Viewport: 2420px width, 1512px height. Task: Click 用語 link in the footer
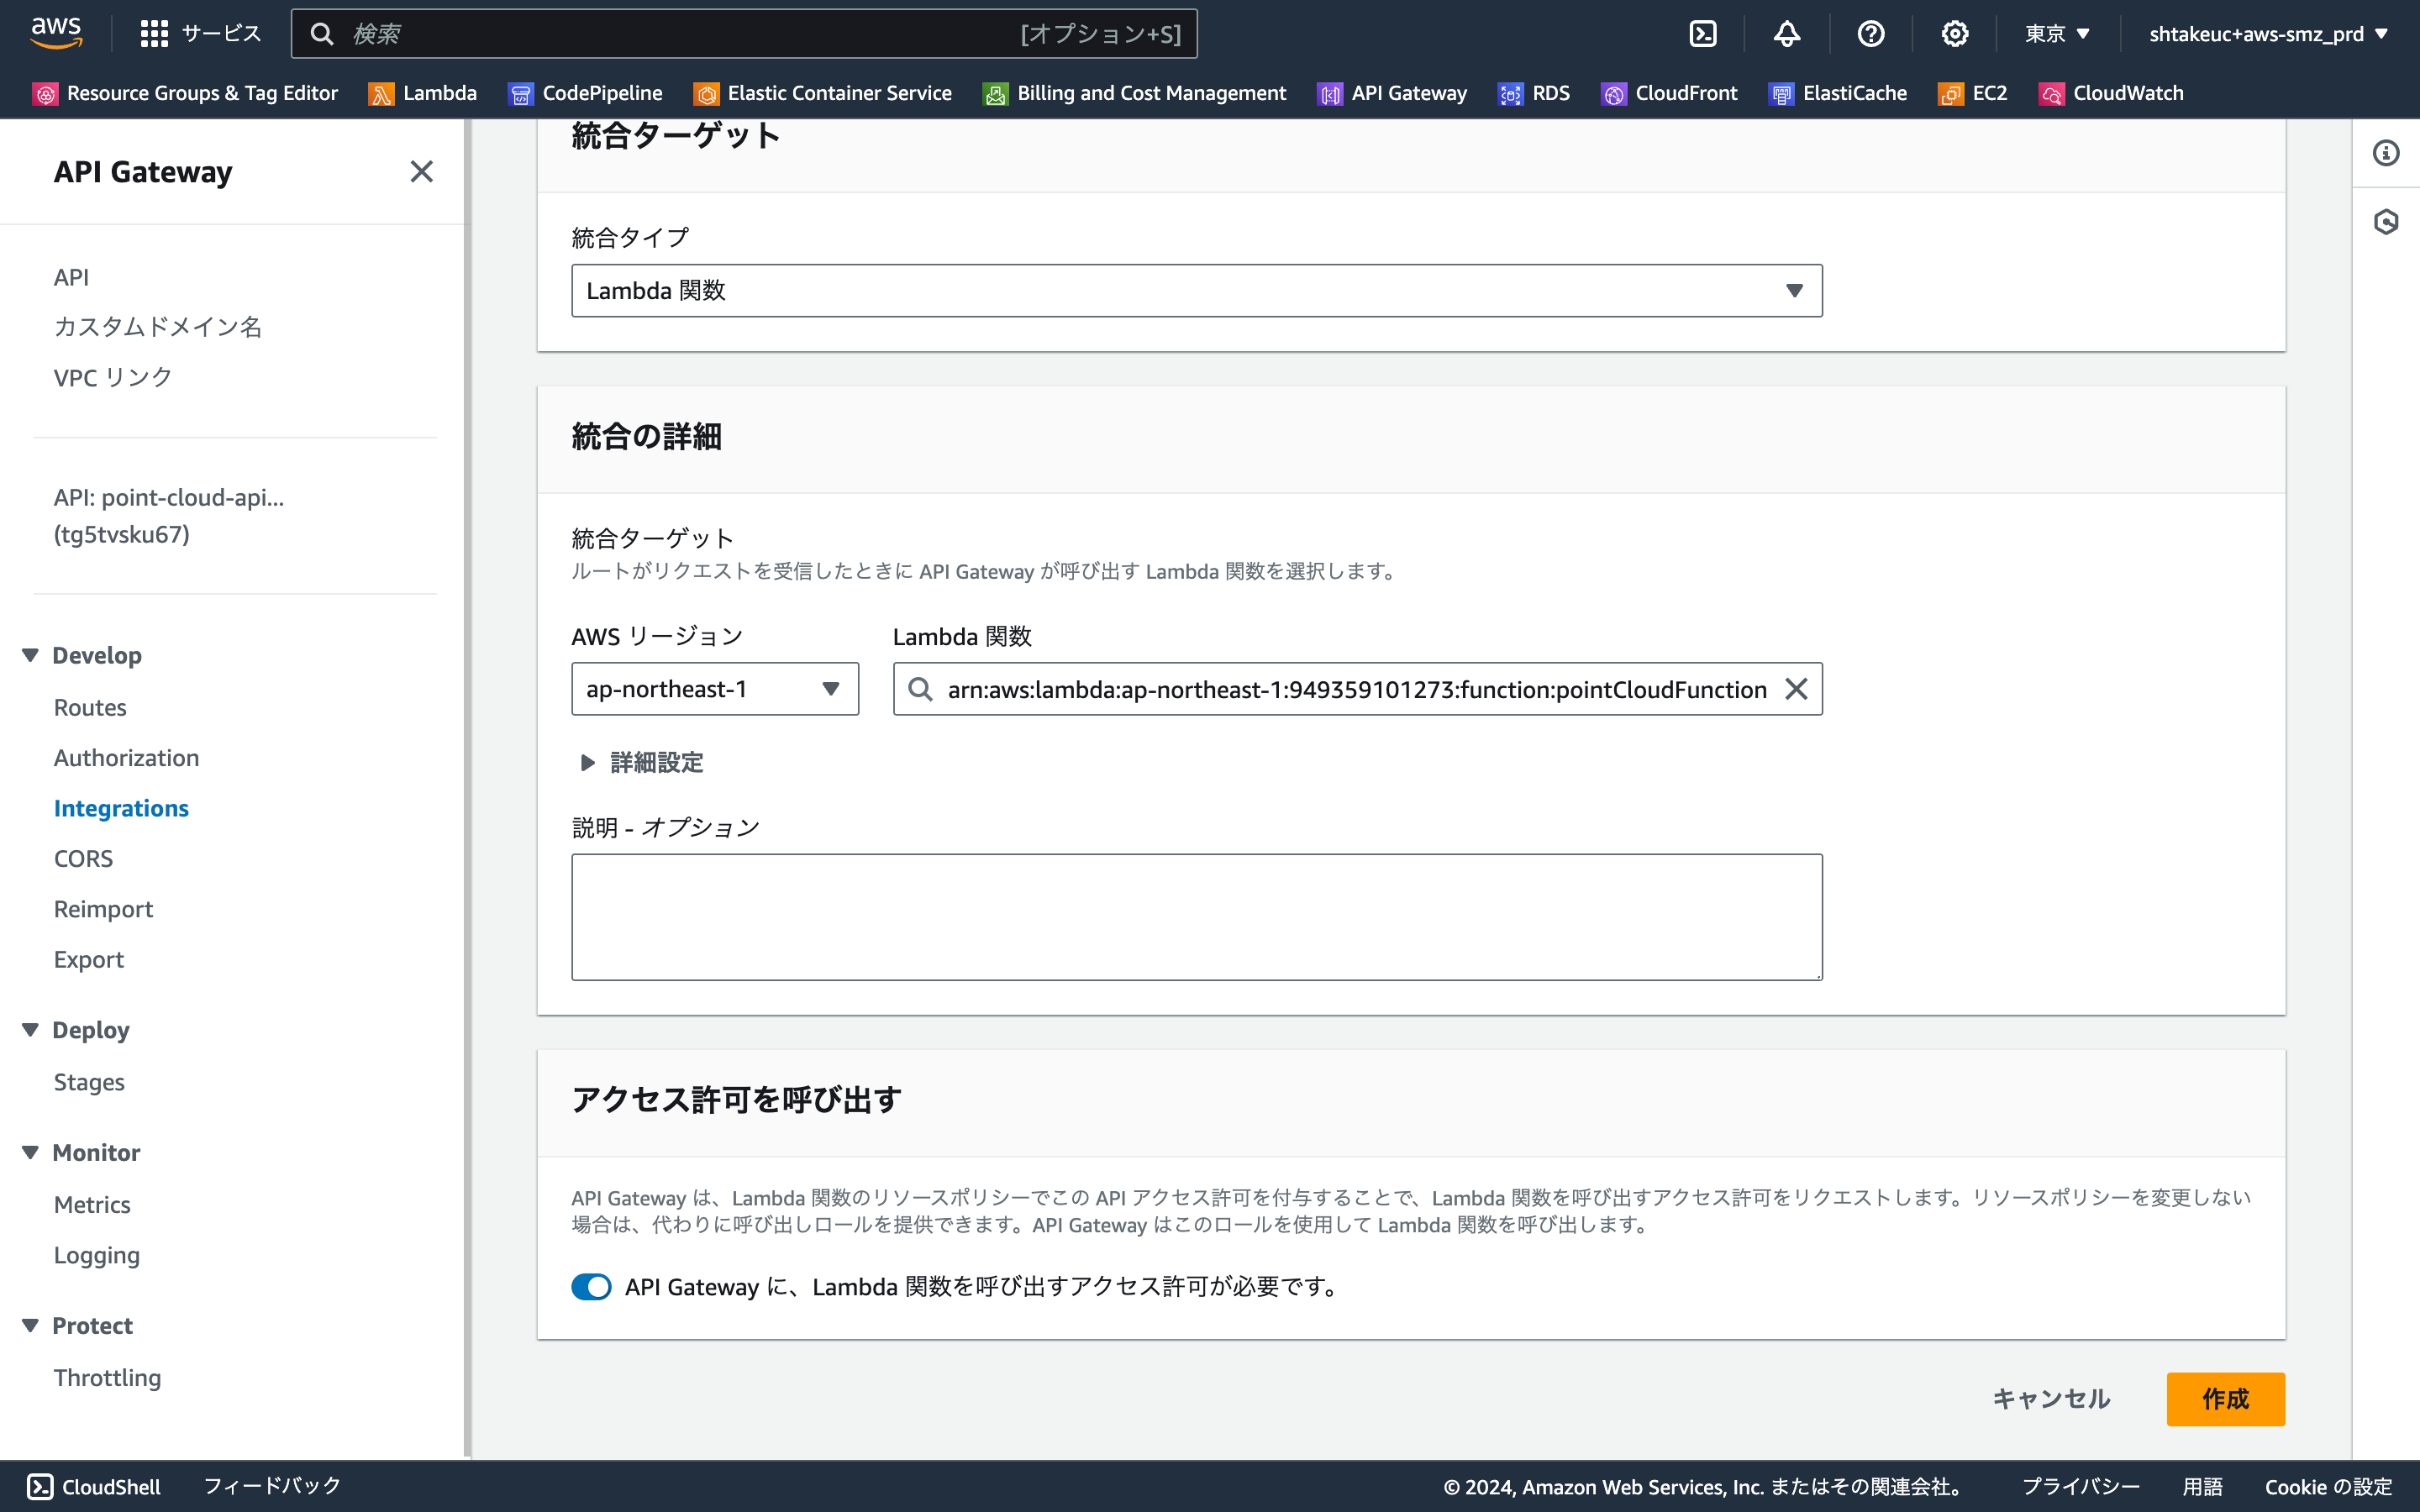pyautogui.click(x=2203, y=1487)
